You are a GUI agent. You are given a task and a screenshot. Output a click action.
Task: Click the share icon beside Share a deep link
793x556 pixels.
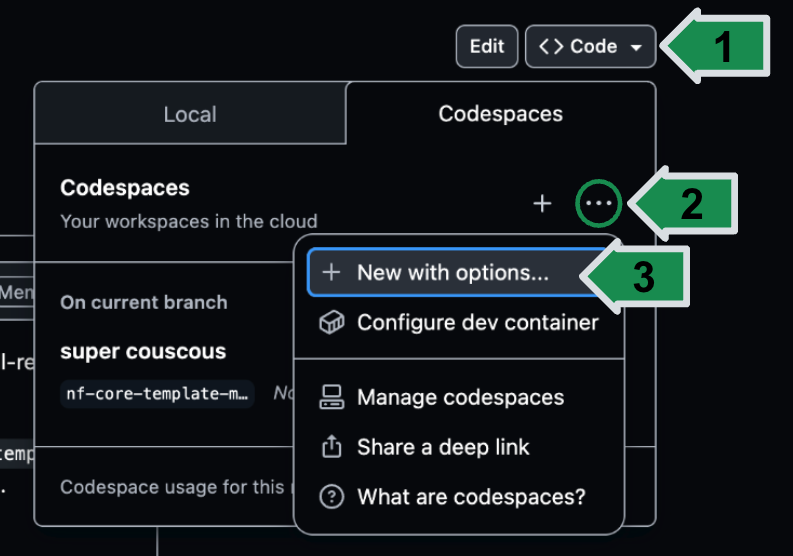331,447
